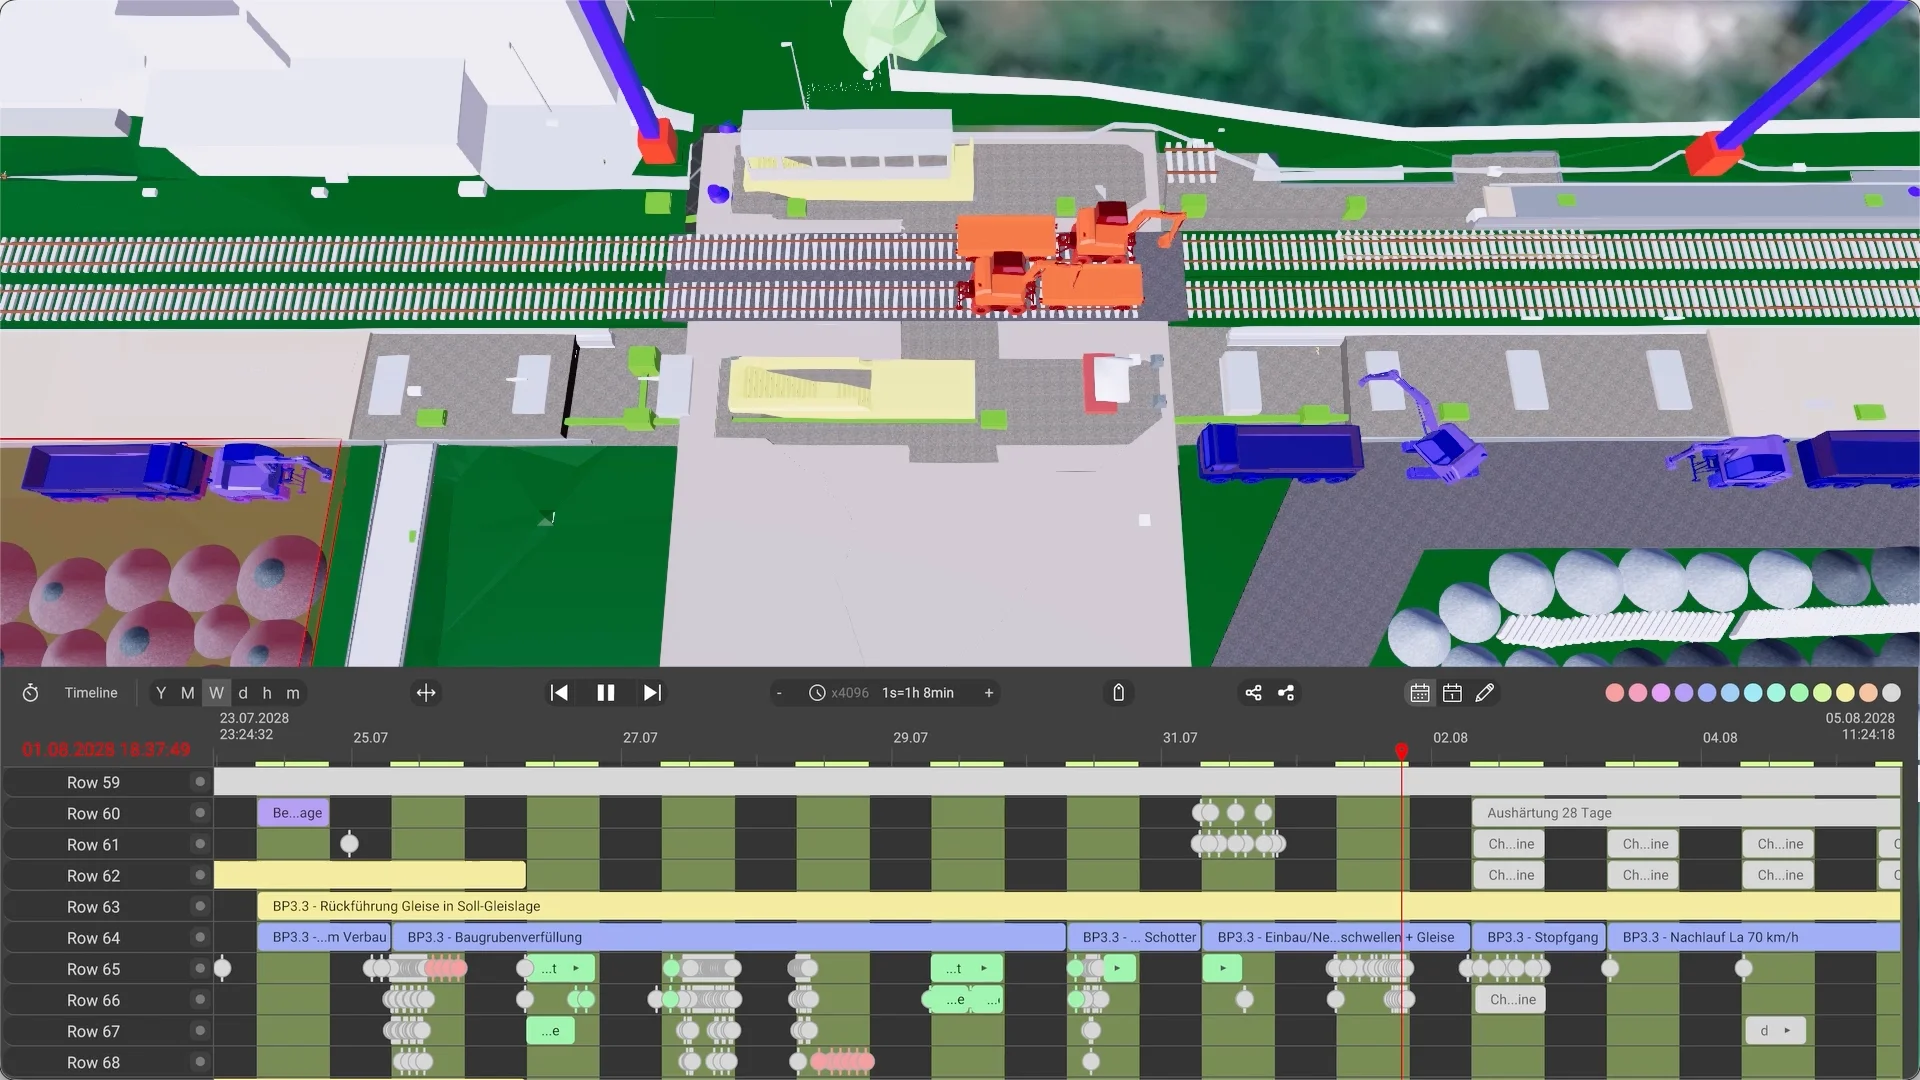This screenshot has height=1080, width=1920.
Task: Select the BP3.3 - Stopfgang task
Action: 1539,937
